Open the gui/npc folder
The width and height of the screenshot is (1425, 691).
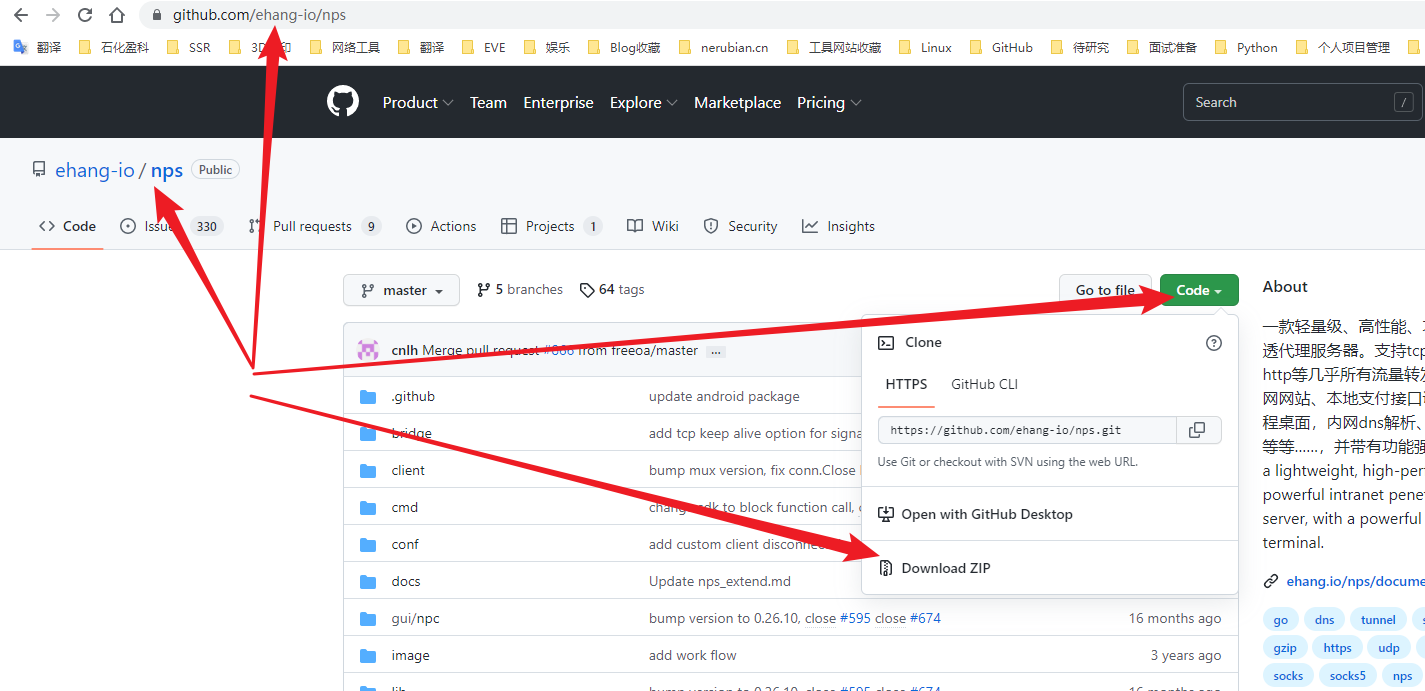415,618
